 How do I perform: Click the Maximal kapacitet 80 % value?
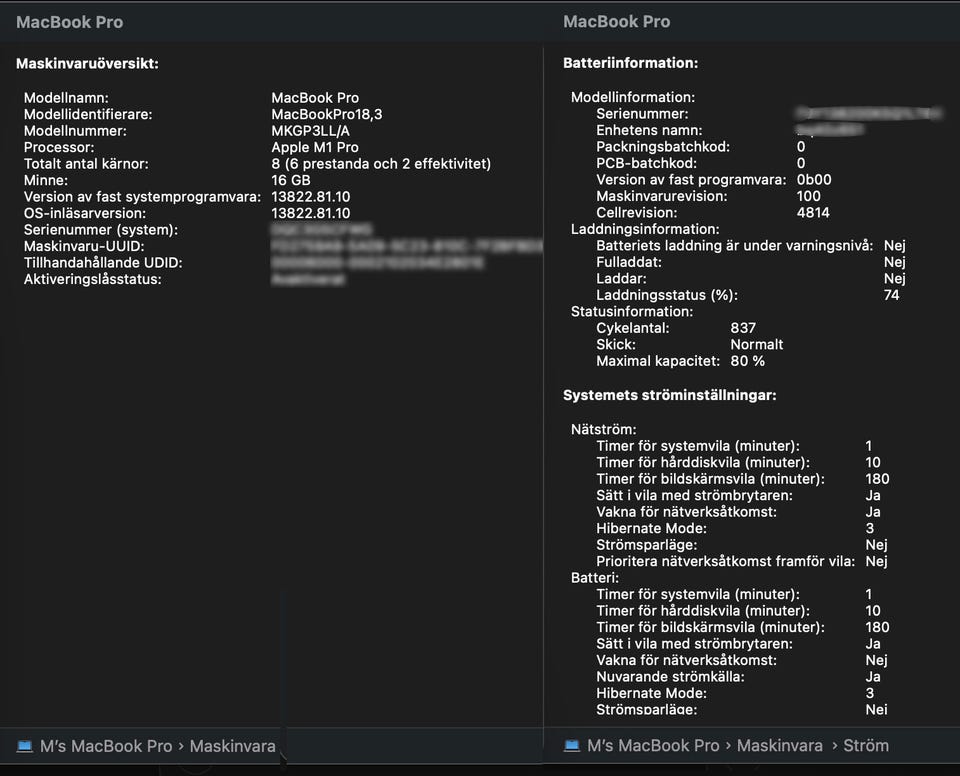pyautogui.click(x=747, y=361)
